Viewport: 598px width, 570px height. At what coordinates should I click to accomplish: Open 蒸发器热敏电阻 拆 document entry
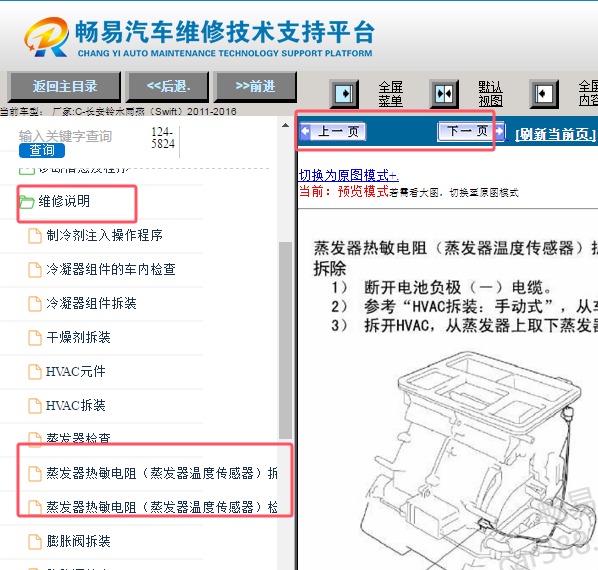point(162,473)
